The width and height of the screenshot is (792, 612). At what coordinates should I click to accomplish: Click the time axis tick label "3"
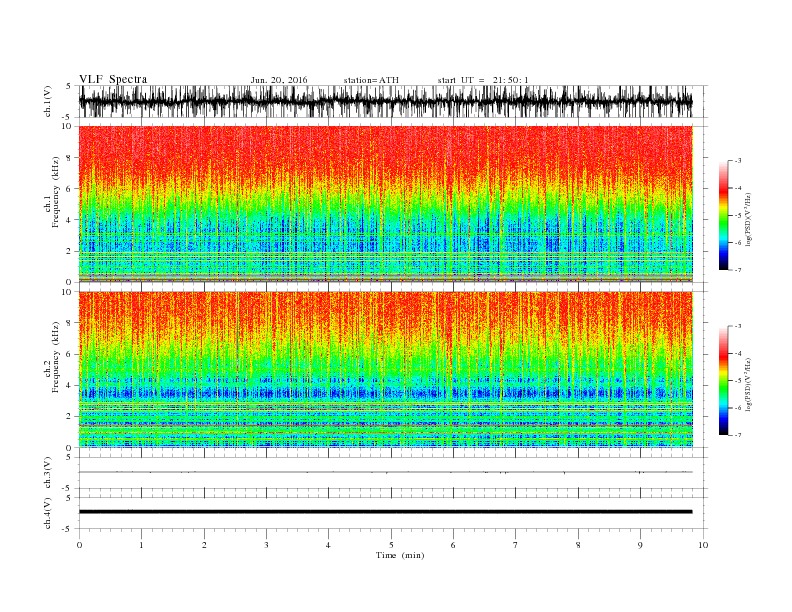[x=266, y=545]
